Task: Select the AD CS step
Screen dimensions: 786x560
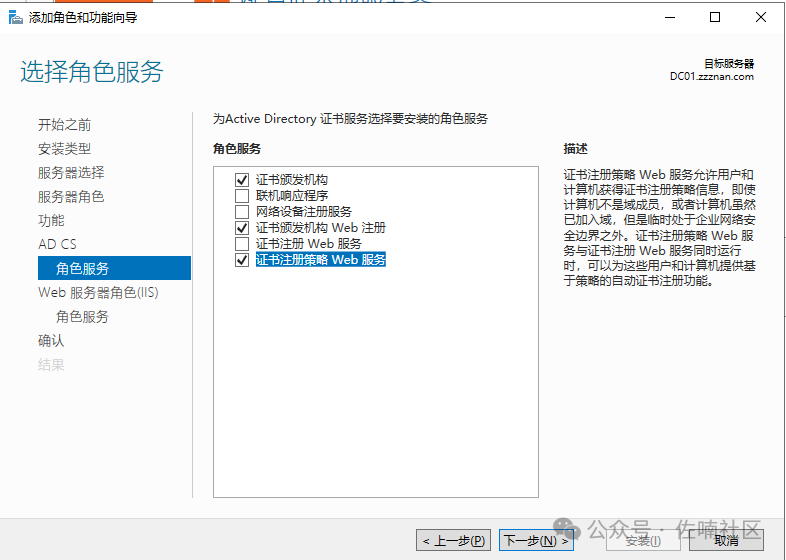Action: coord(58,244)
